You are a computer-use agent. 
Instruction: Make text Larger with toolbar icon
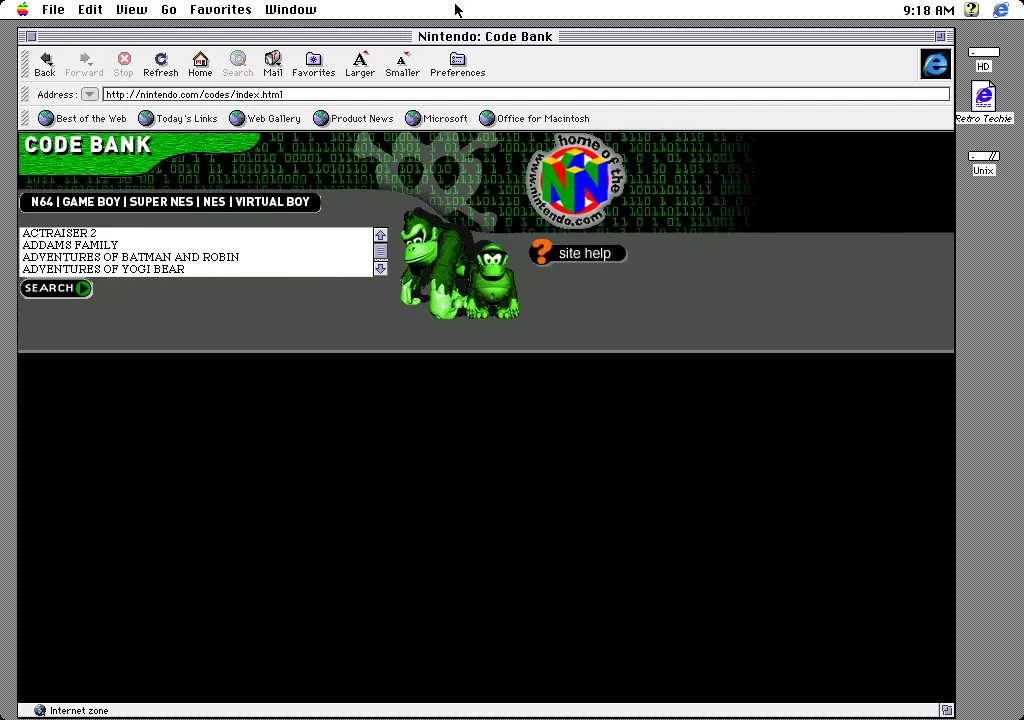coord(360,64)
